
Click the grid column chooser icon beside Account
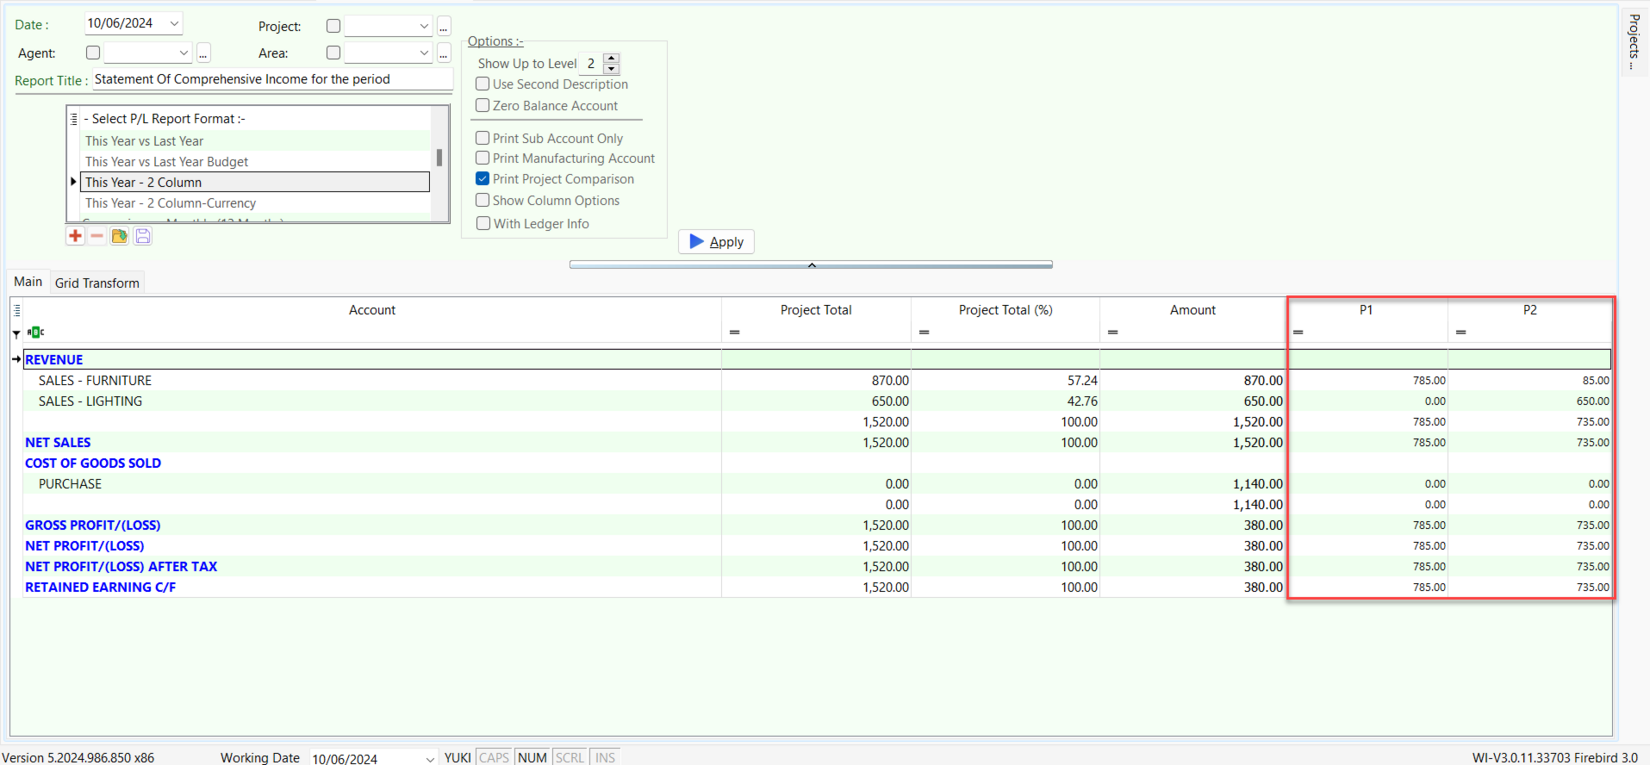coord(17,311)
